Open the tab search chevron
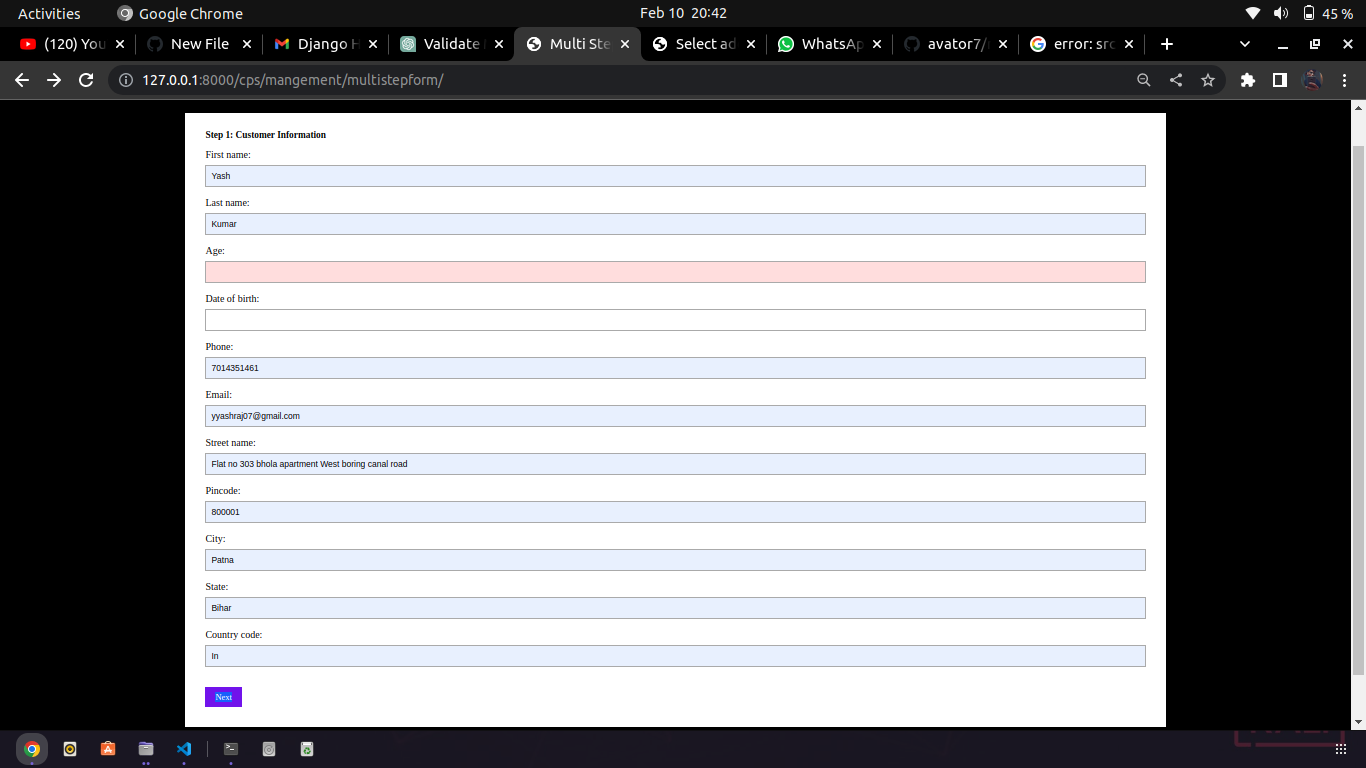1366x768 pixels. point(1244,44)
